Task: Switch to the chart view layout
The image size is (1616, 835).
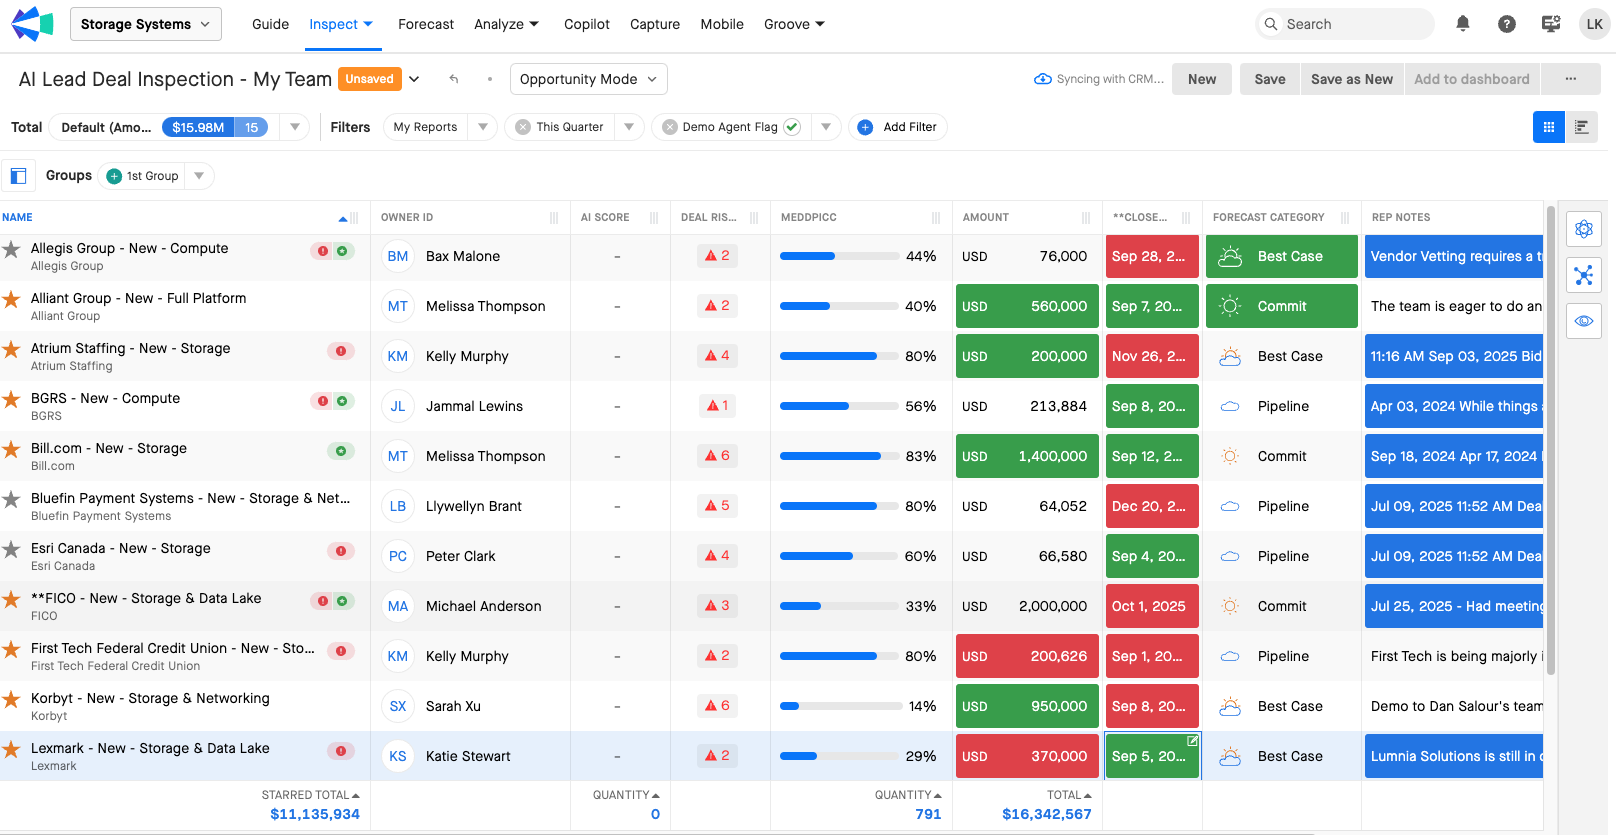Action: [x=1582, y=127]
